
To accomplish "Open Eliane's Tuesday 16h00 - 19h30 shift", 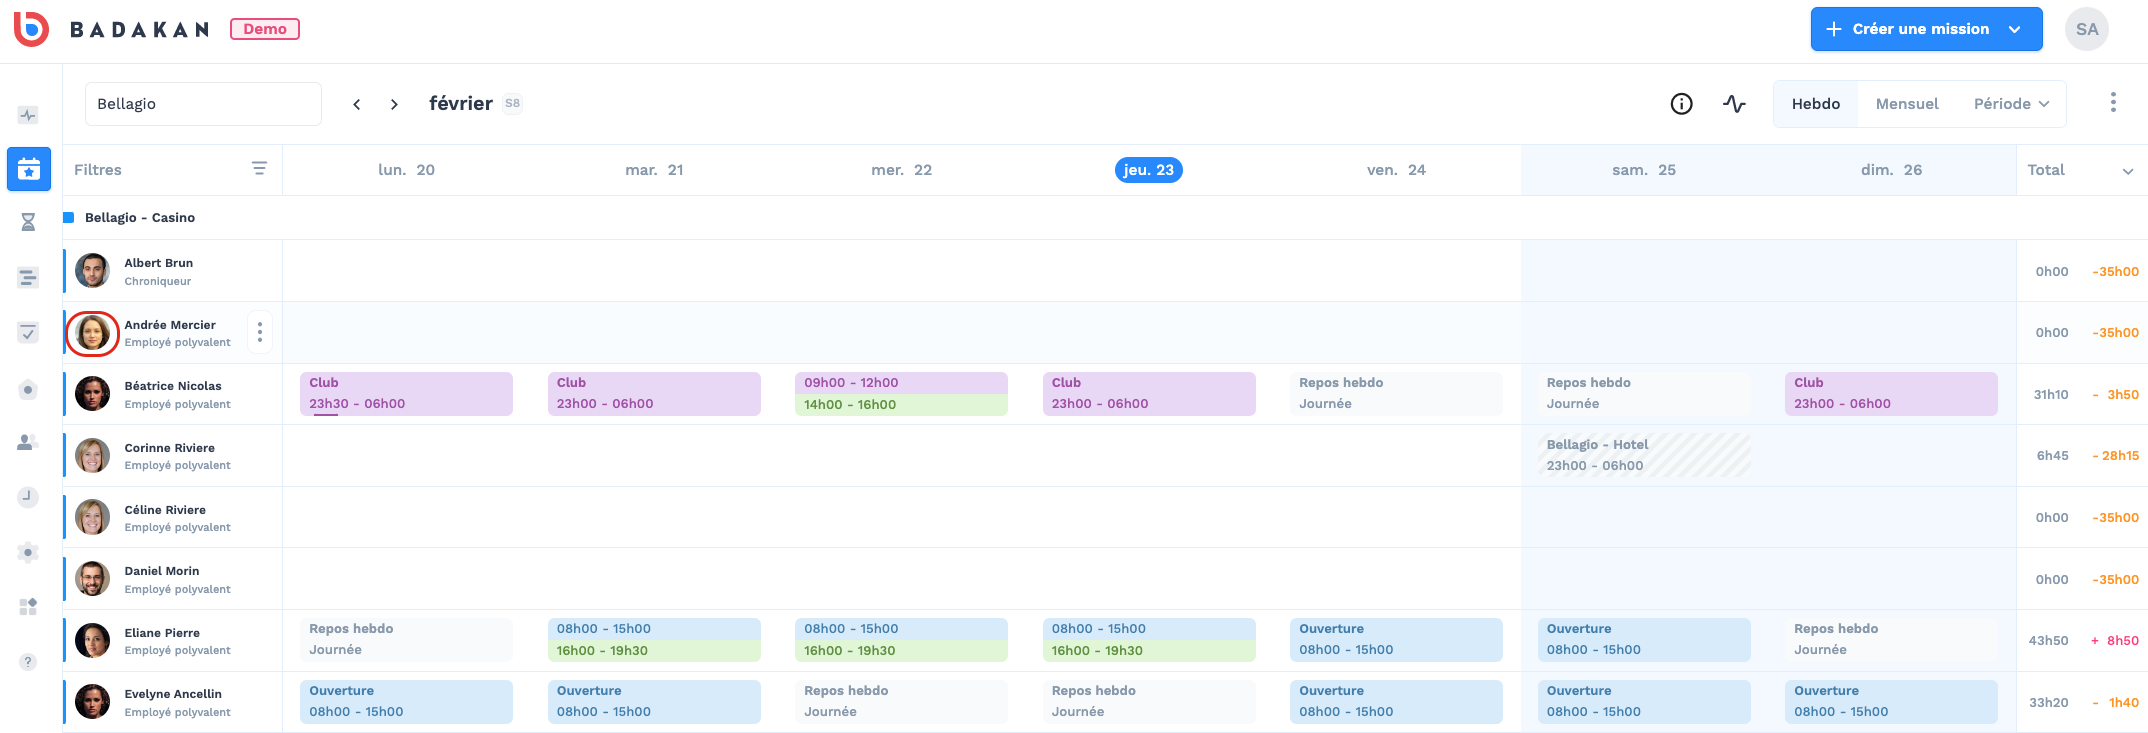I will click(654, 651).
